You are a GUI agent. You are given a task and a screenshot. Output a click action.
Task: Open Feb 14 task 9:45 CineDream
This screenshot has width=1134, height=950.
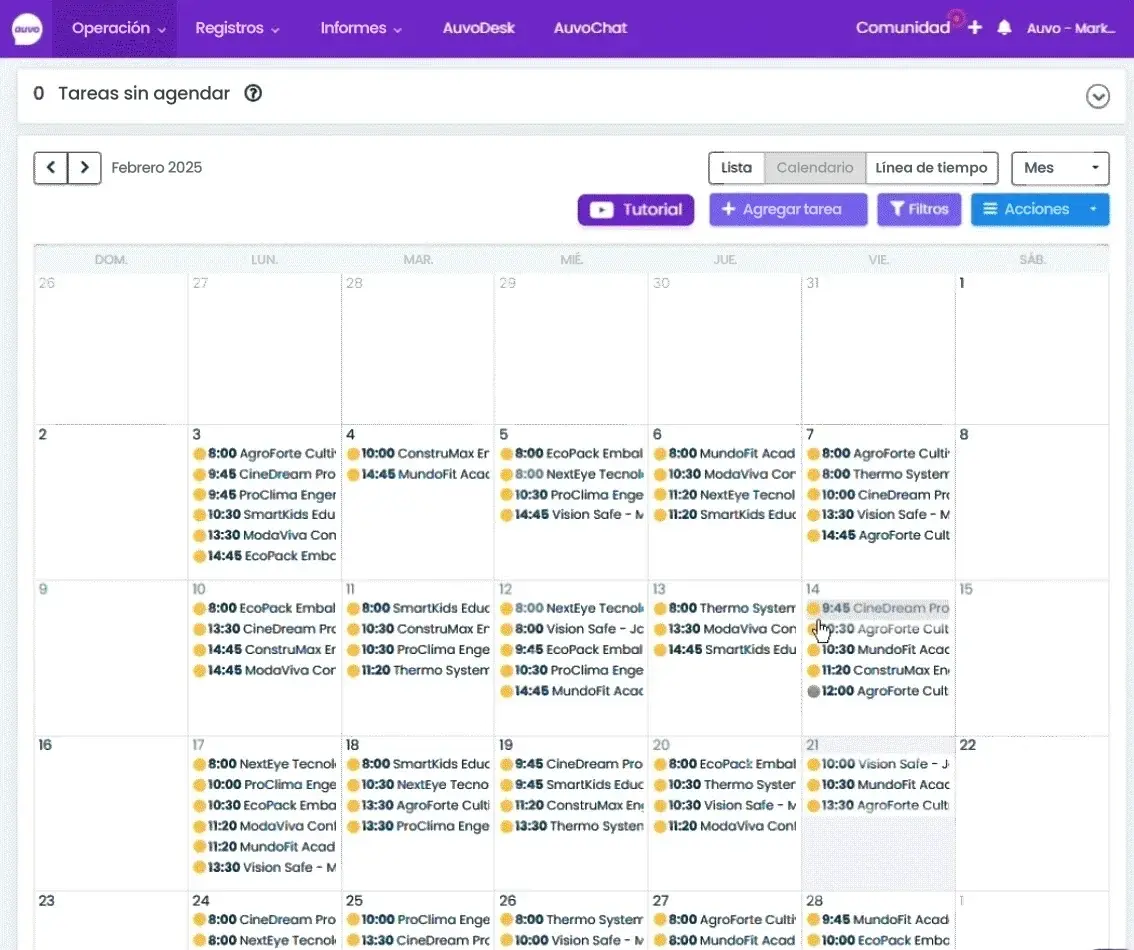878,609
